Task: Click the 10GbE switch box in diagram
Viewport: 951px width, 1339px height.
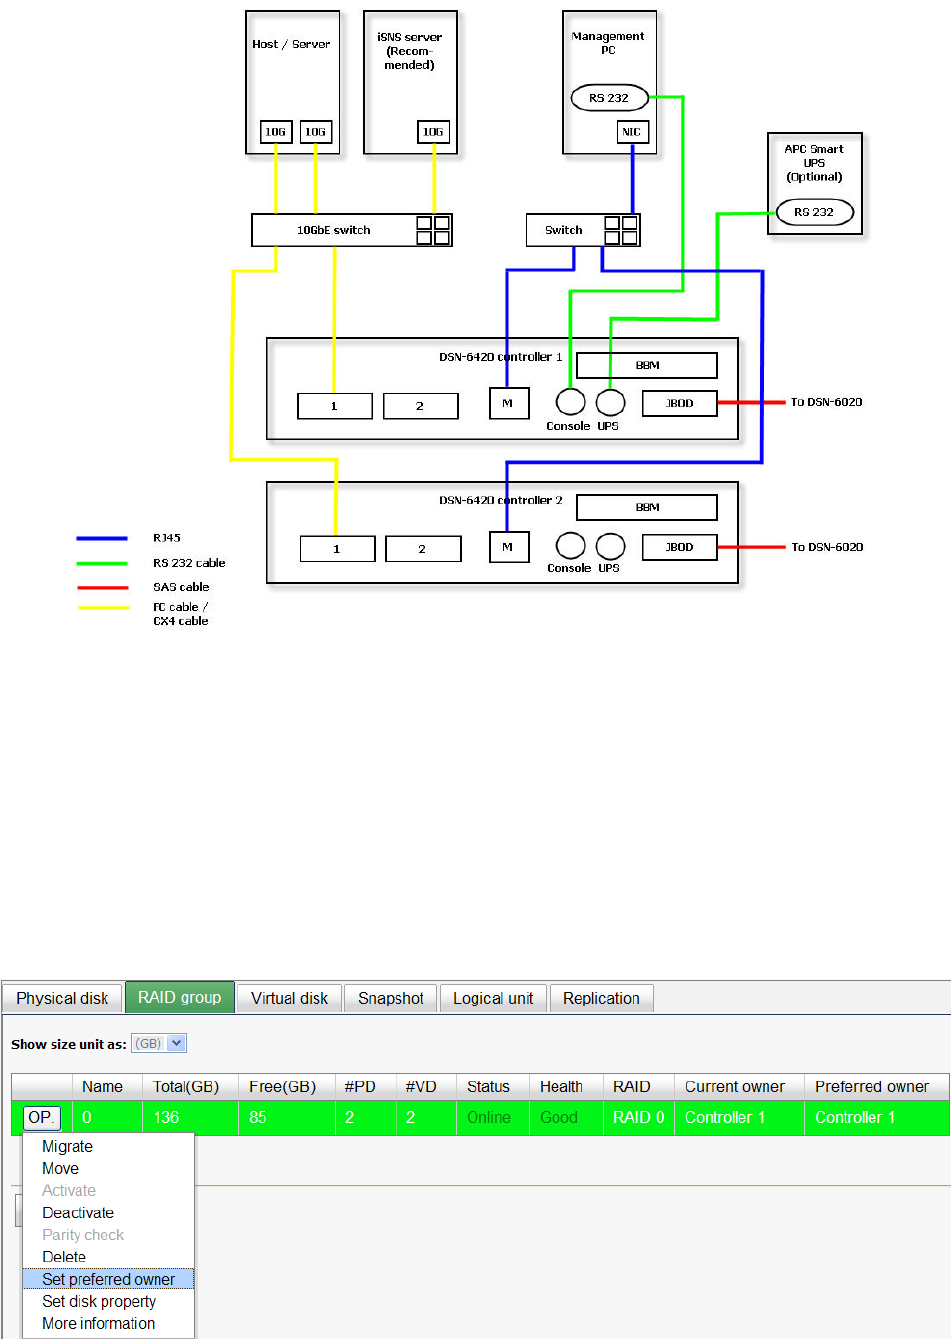Action: (x=352, y=230)
